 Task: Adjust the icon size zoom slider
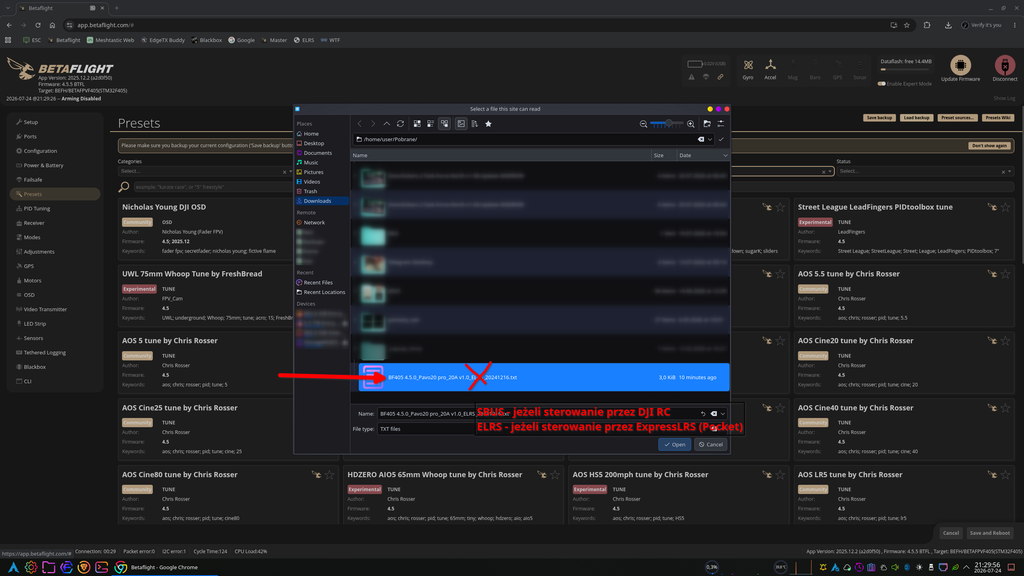coord(667,123)
